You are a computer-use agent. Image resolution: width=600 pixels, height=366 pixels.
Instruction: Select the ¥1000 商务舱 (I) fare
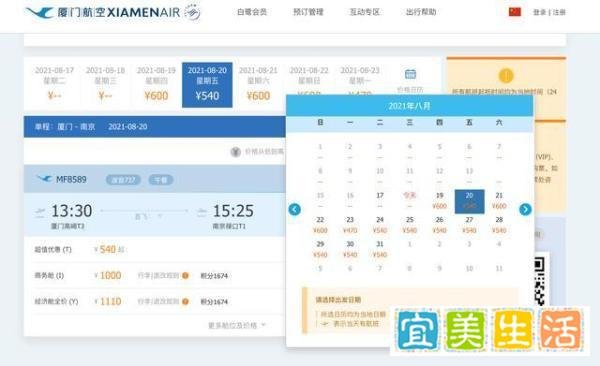tap(108, 276)
